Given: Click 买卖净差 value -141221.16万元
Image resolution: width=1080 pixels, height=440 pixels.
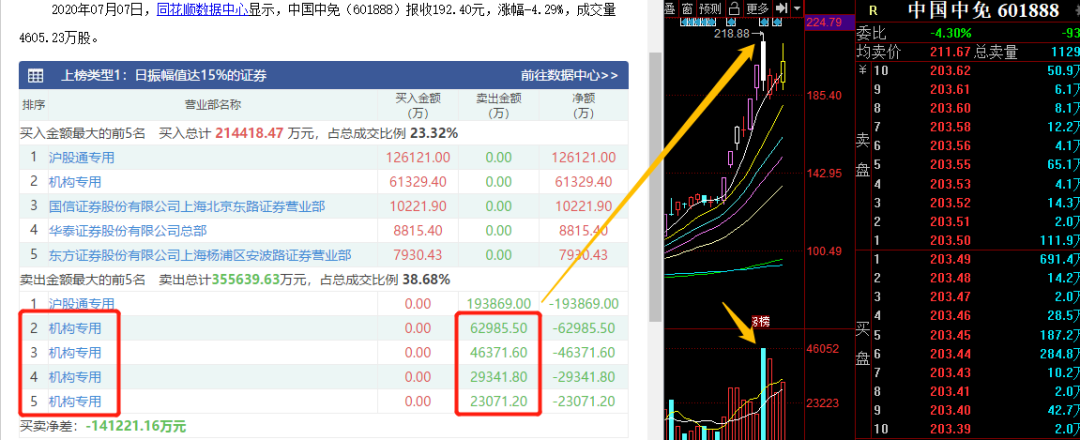Looking at the screenshot, I should click(x=136, y=426).
